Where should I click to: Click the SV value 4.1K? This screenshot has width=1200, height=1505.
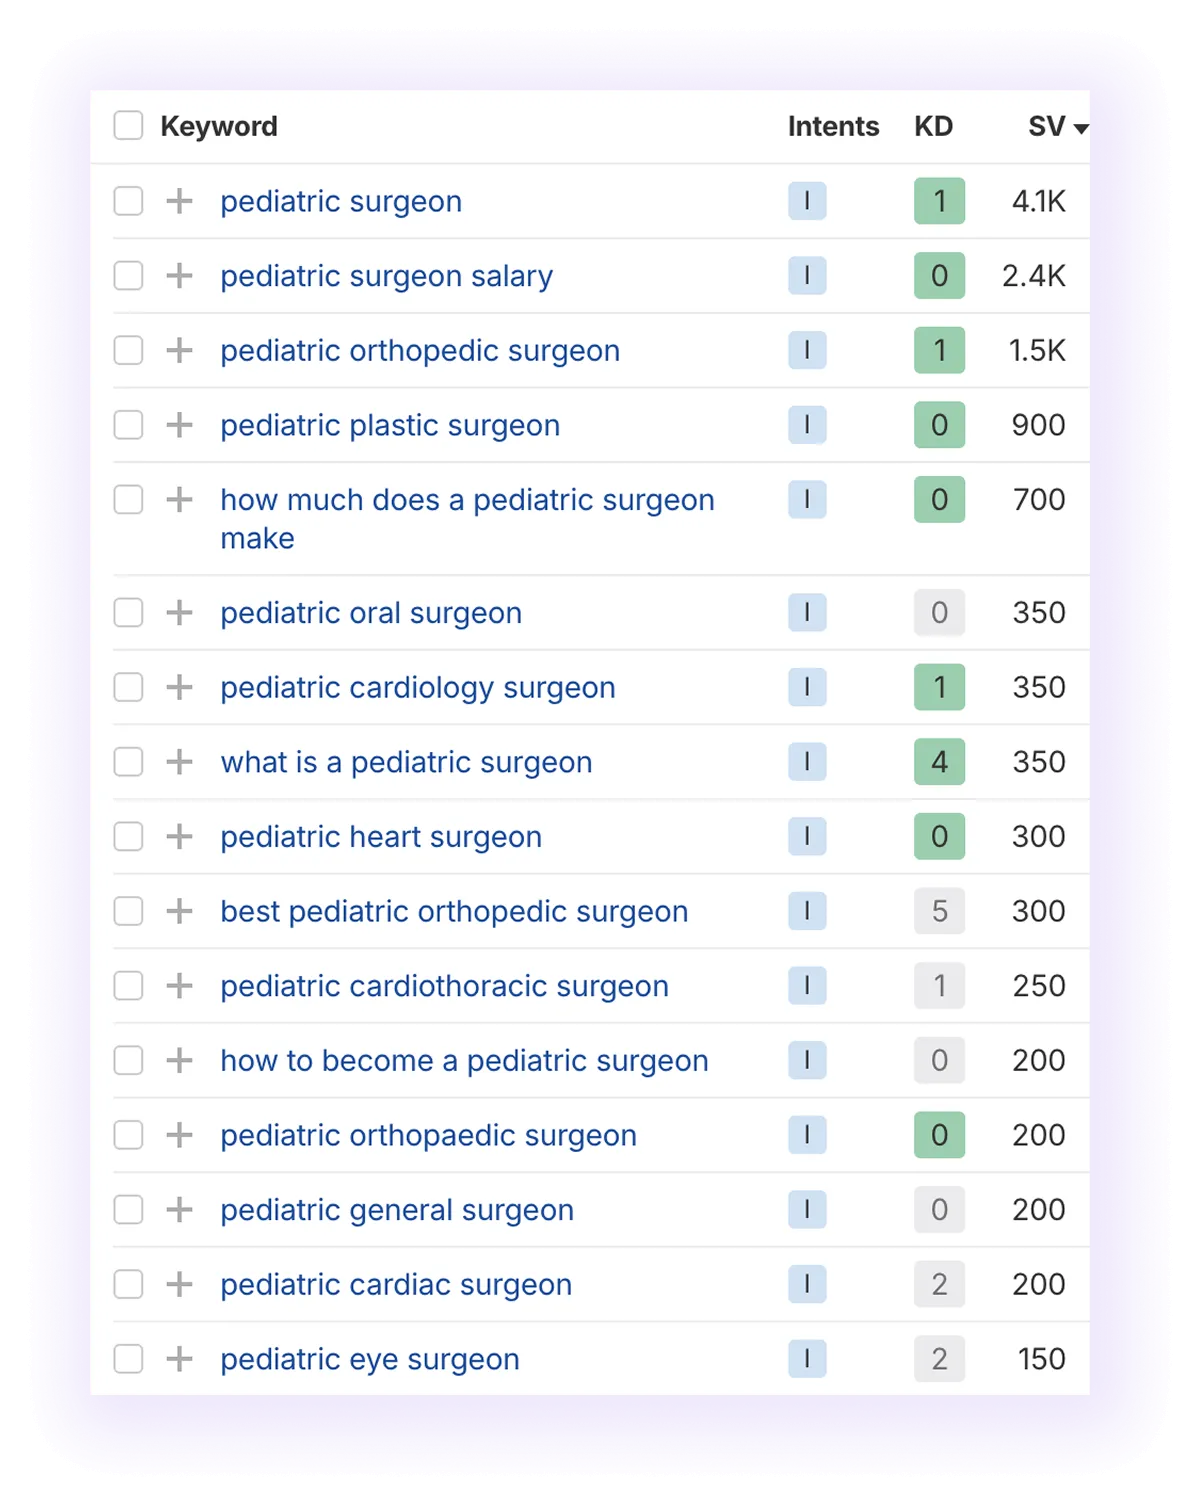coord(1037,201)
